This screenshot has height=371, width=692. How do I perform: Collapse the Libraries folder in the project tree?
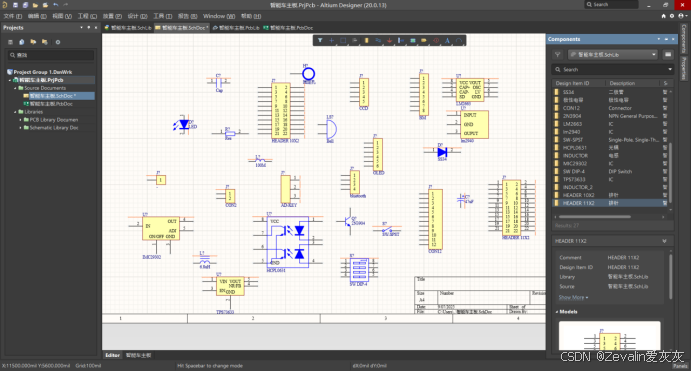15,112
